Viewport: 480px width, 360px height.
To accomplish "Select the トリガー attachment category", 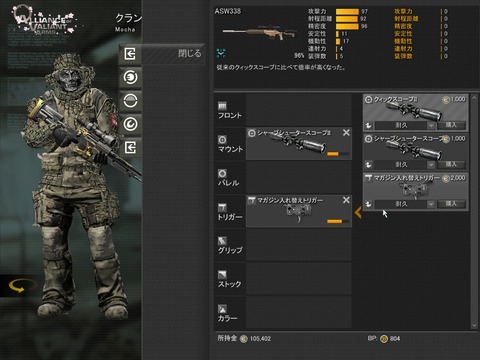I will click(x=230, y=212).
